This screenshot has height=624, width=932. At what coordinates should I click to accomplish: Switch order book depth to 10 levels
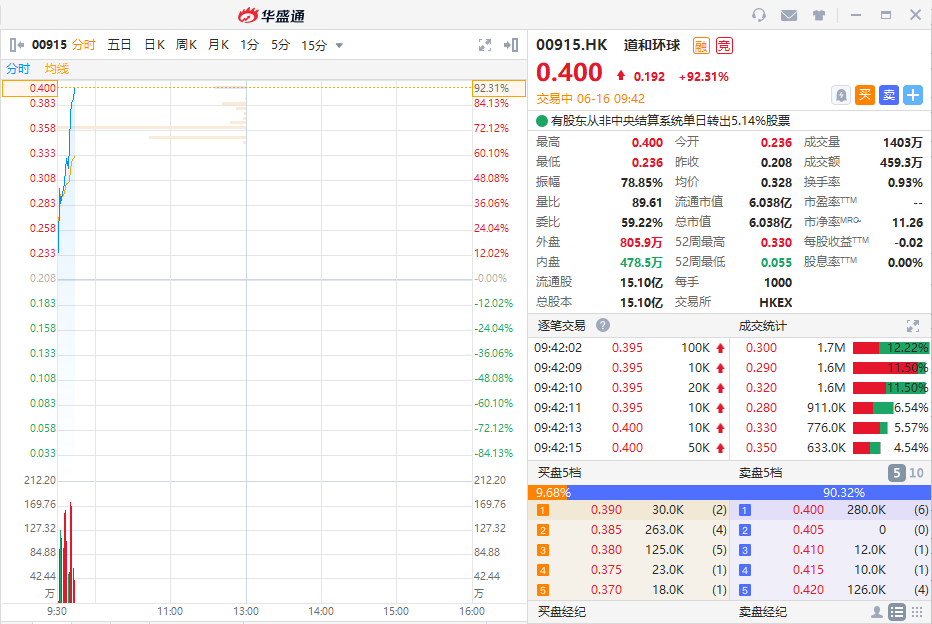click(917, 473)
